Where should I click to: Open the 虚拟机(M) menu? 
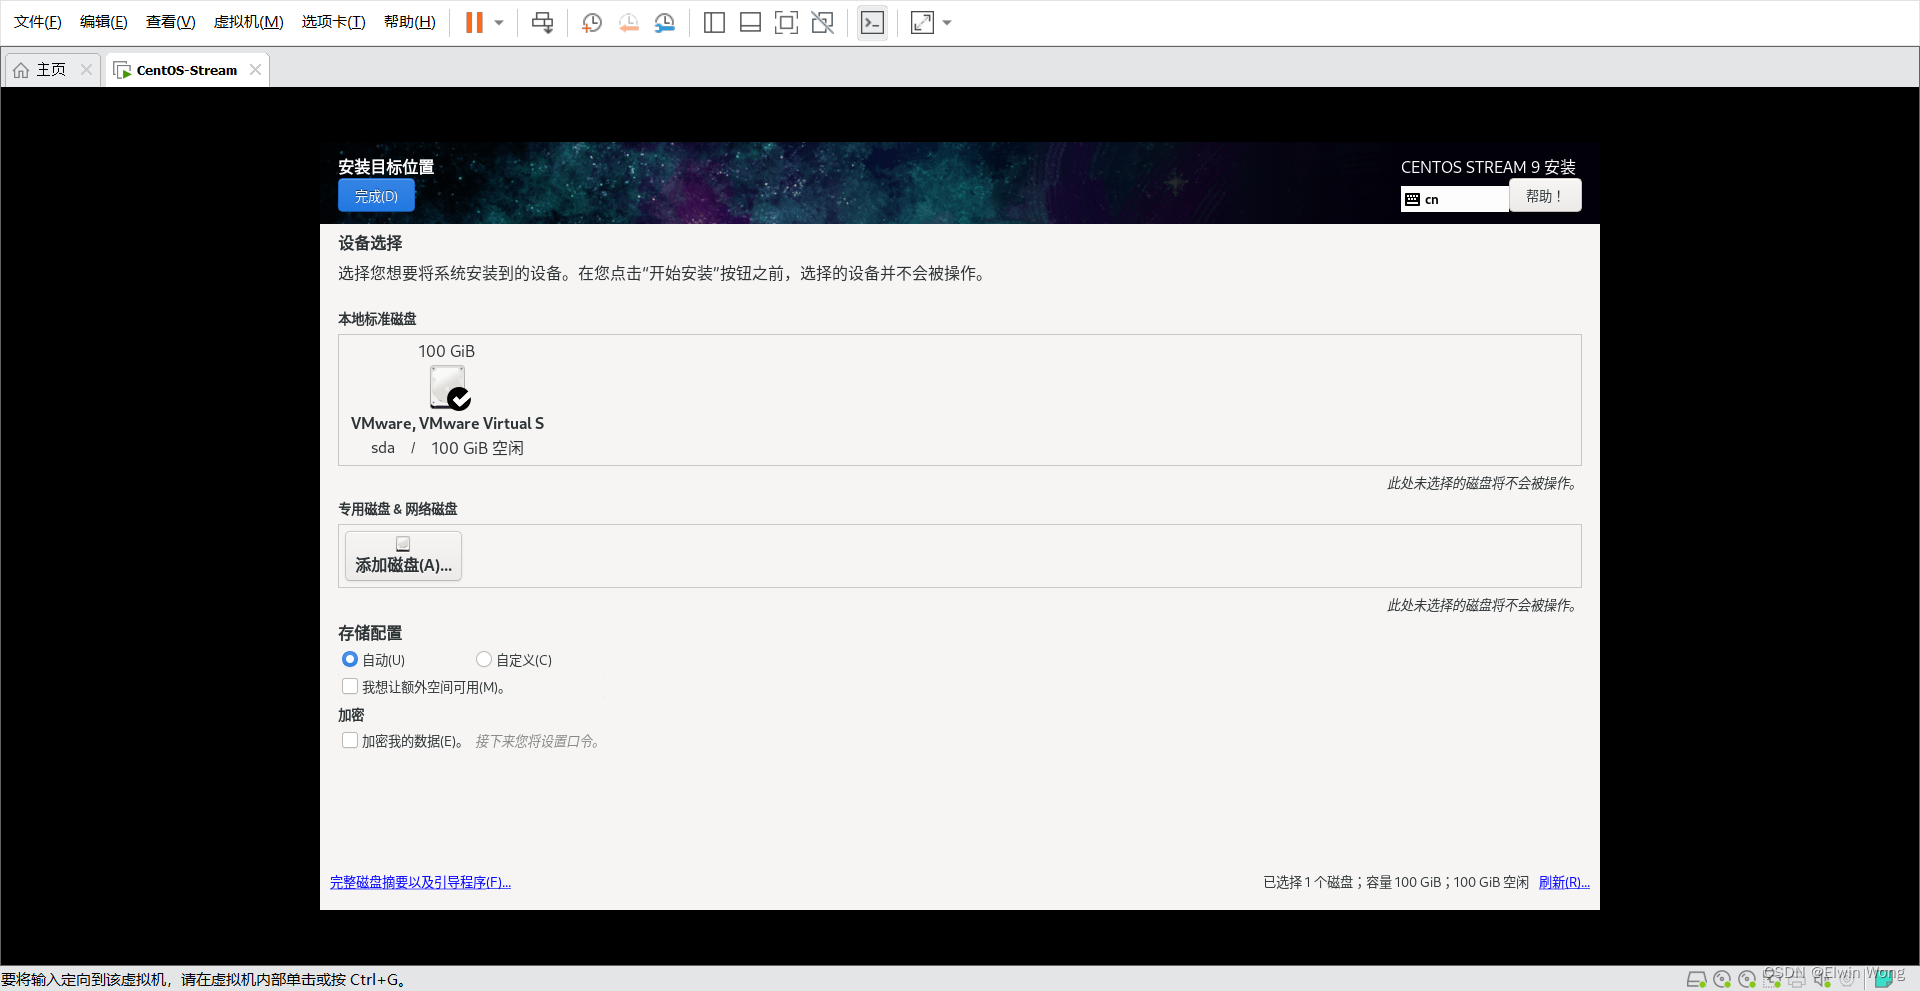[249, 22]
